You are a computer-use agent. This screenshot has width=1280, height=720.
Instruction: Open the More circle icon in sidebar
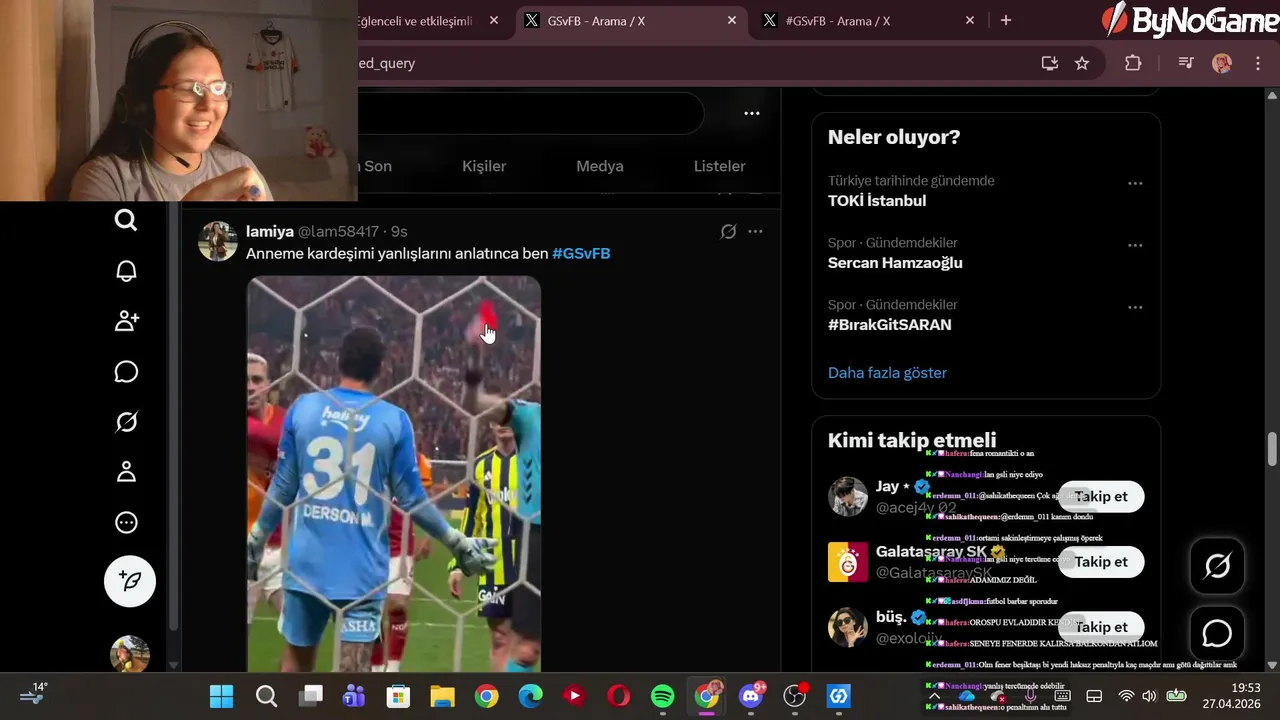[x=126, y=522]
